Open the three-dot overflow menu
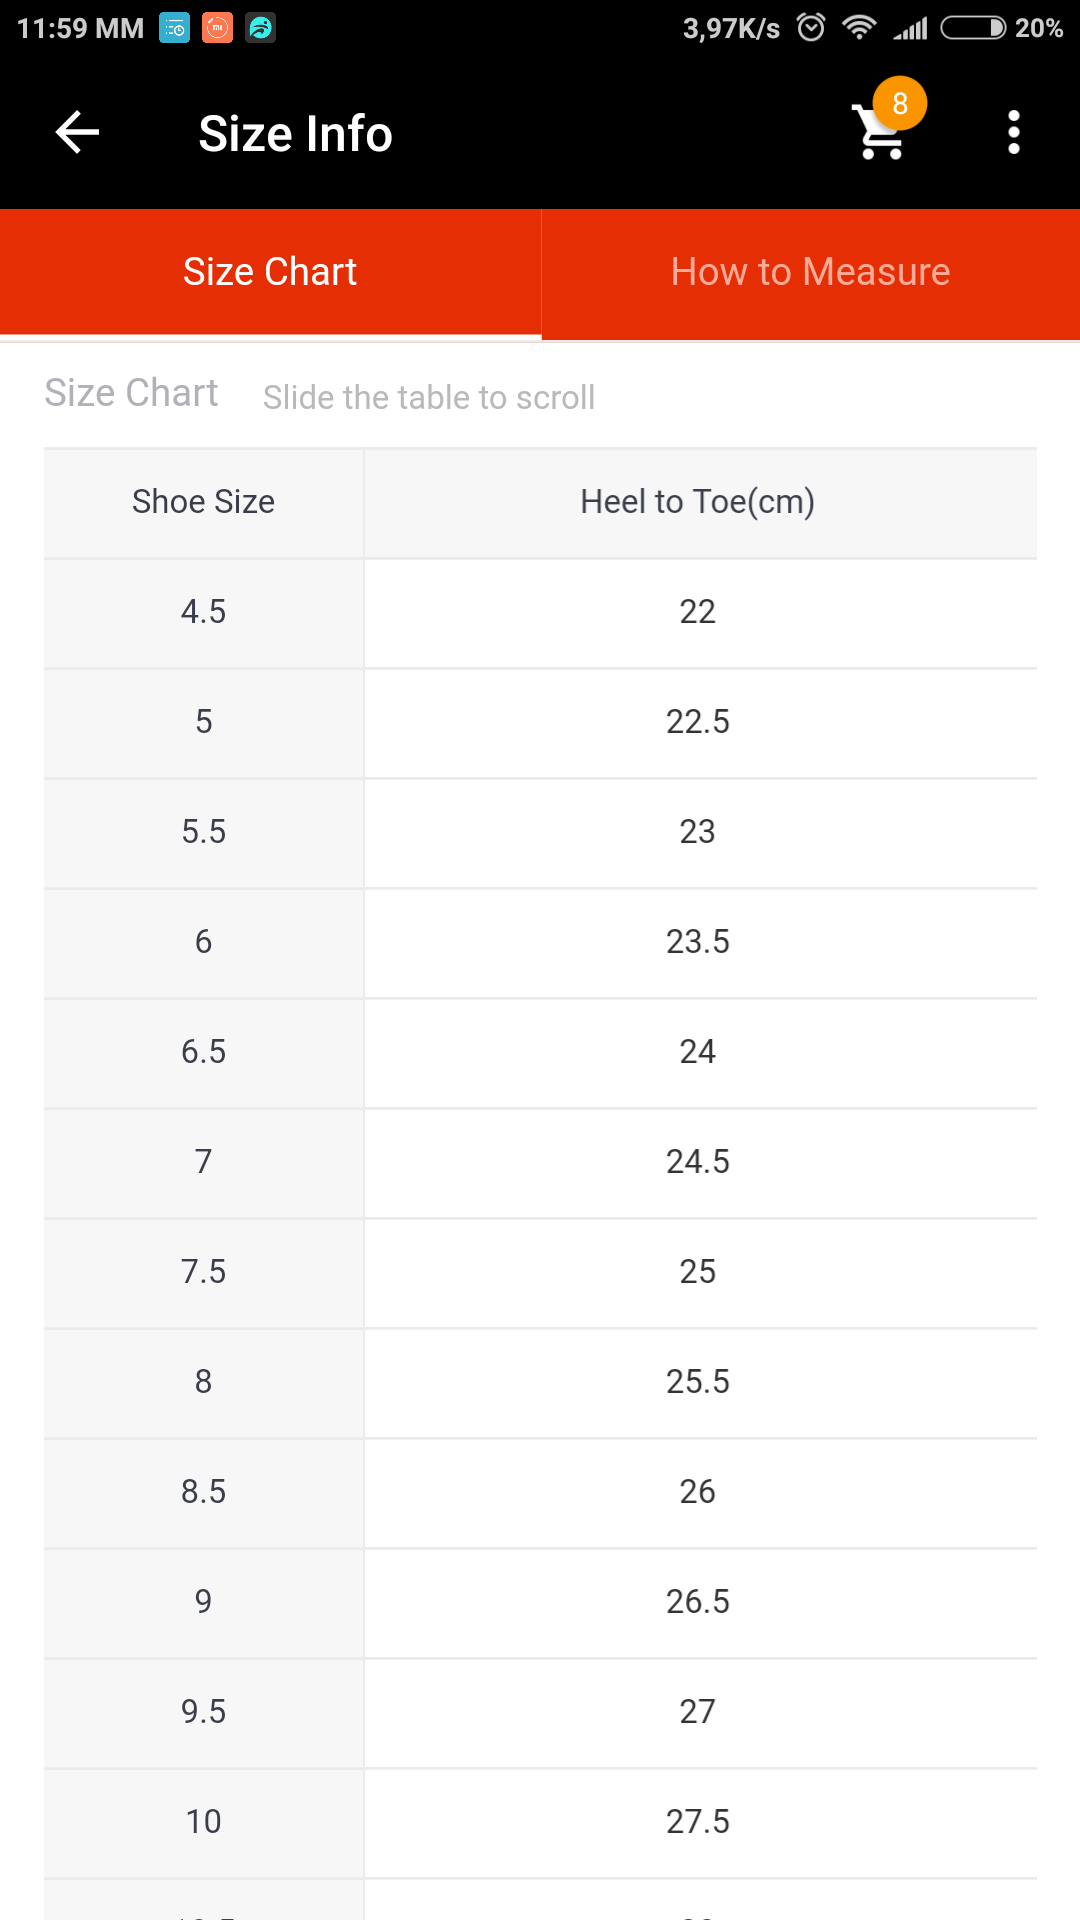Image resolution: width=1080 pixels, height=1920 pixels. click(1013, 133)
